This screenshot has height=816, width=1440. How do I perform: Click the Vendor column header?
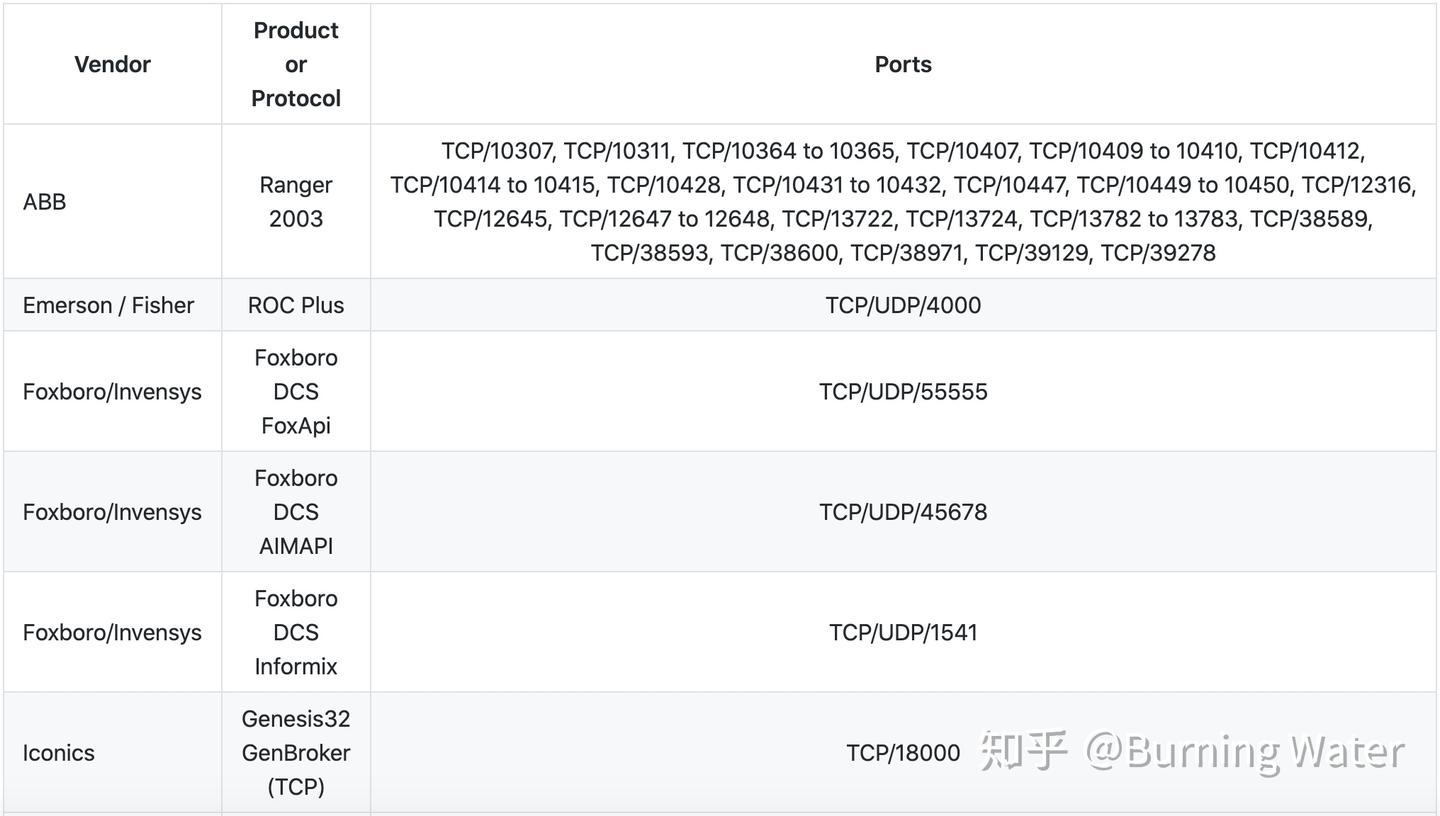pos(112,64)
